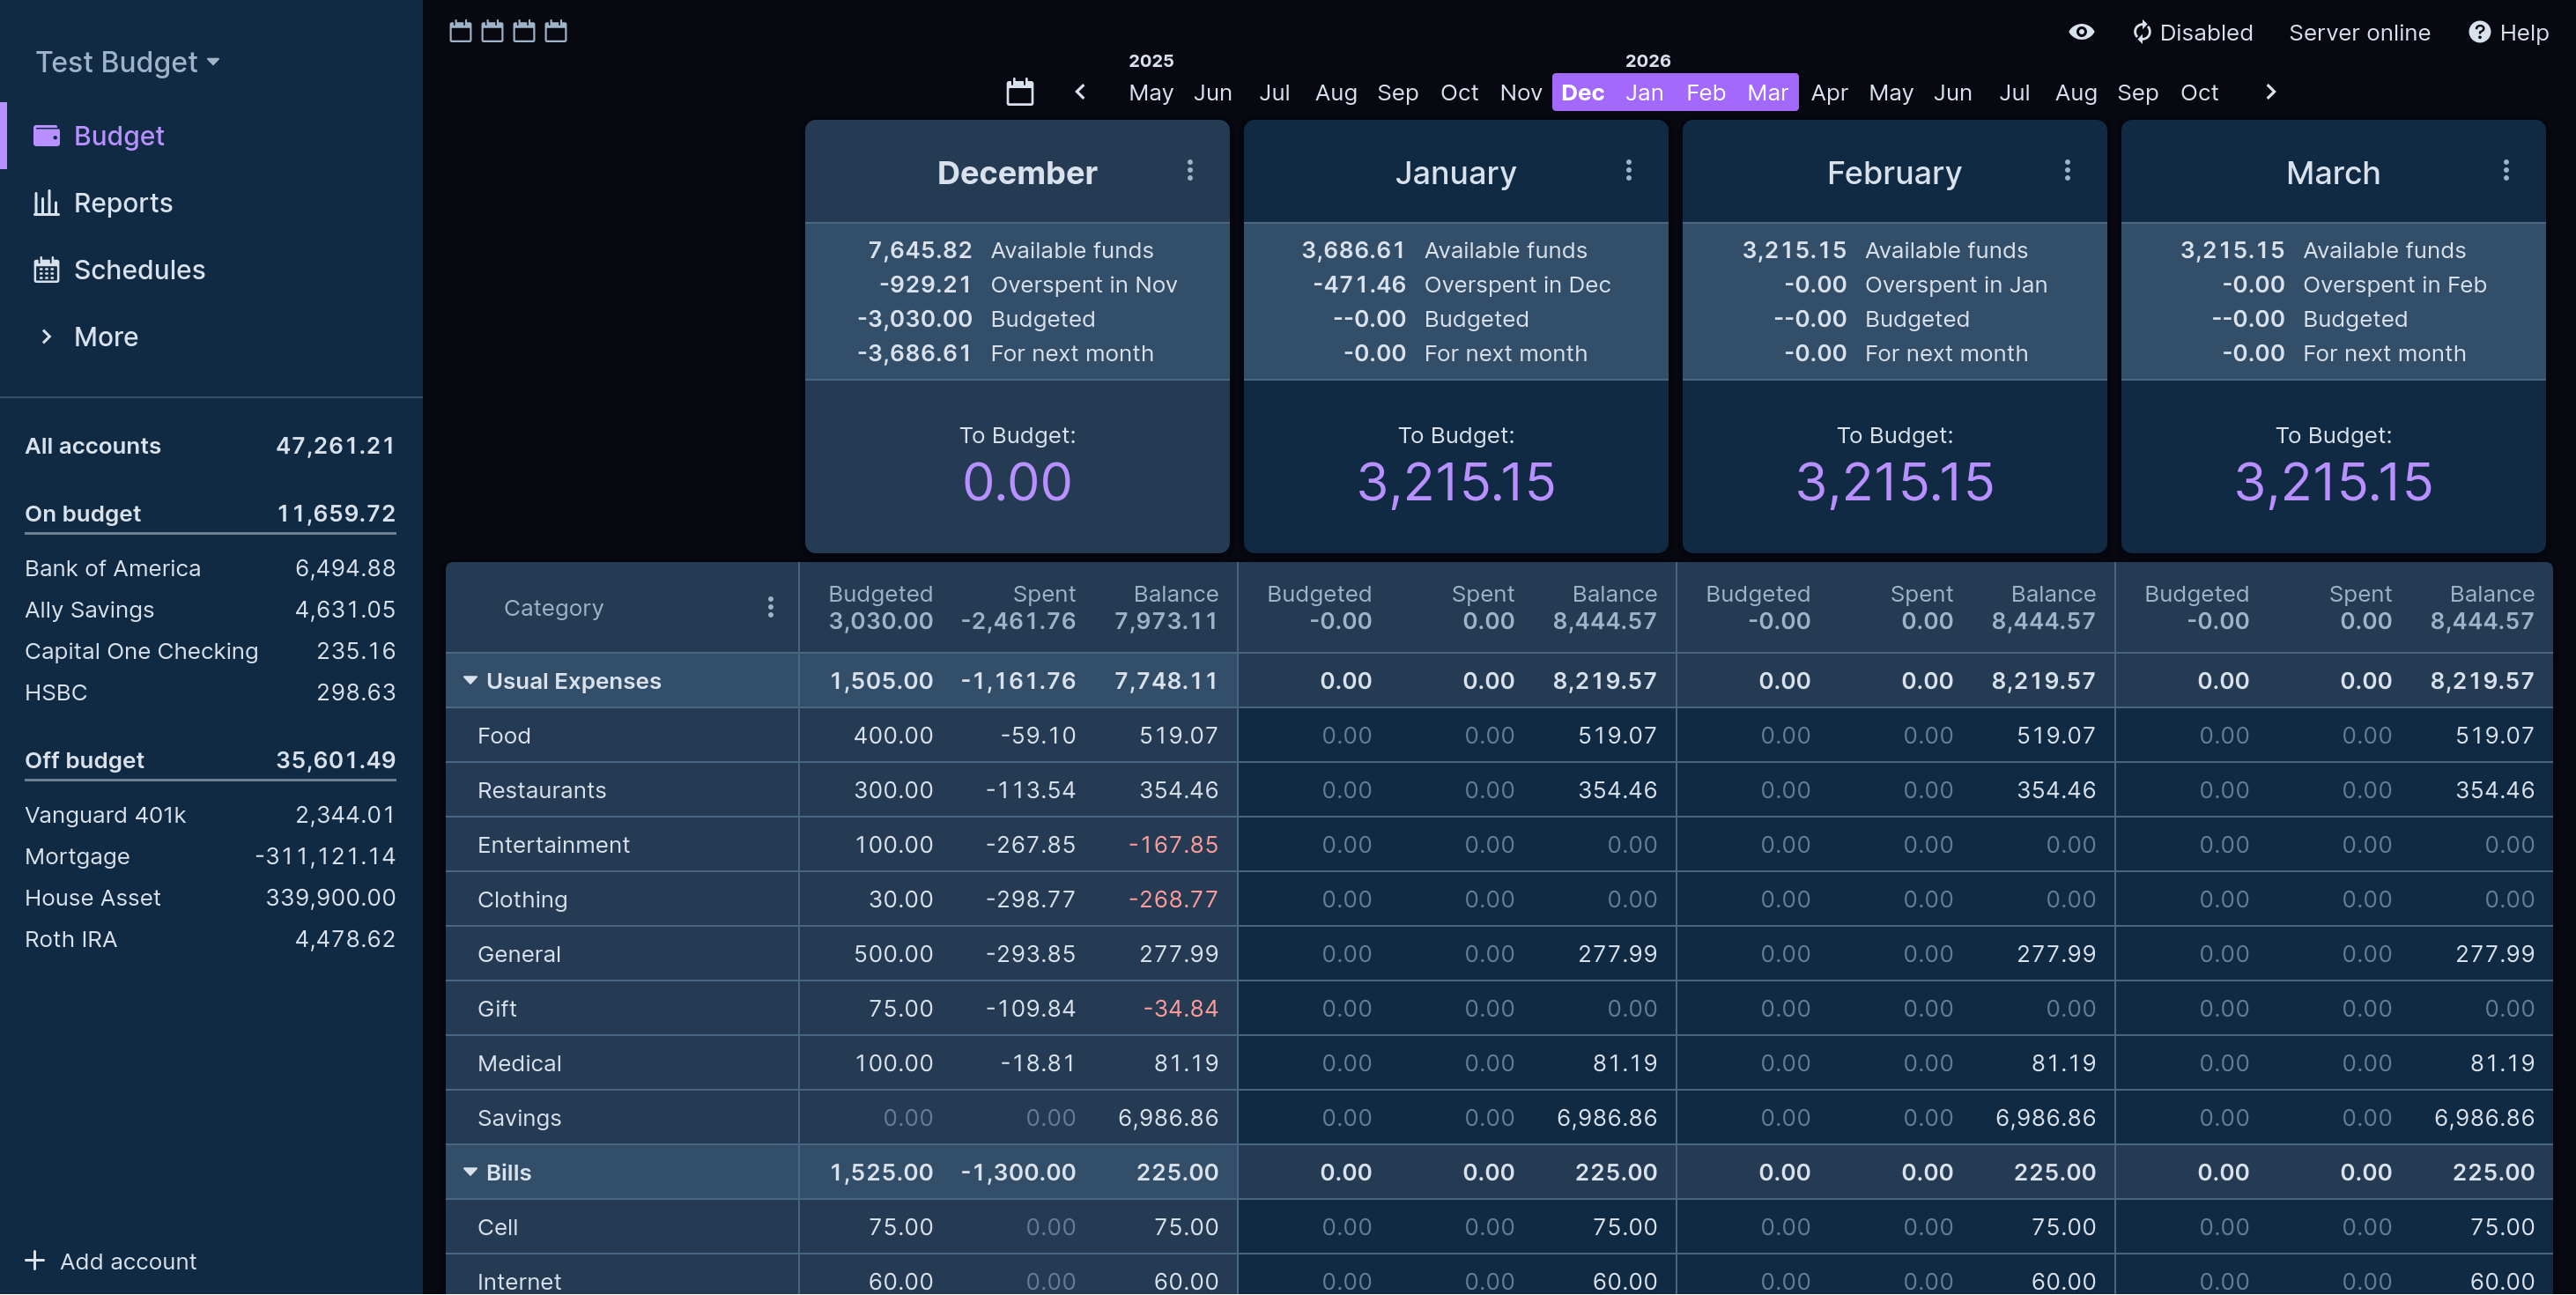Click the calendar icon left of month picker
The width and height of the screenshot is (2576, 1295).
1019,92
